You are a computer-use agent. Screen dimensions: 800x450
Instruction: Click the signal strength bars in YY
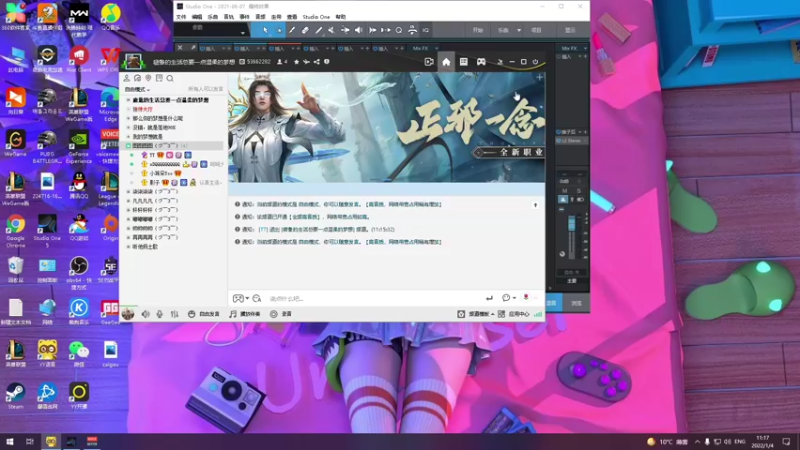coord(538,314)
